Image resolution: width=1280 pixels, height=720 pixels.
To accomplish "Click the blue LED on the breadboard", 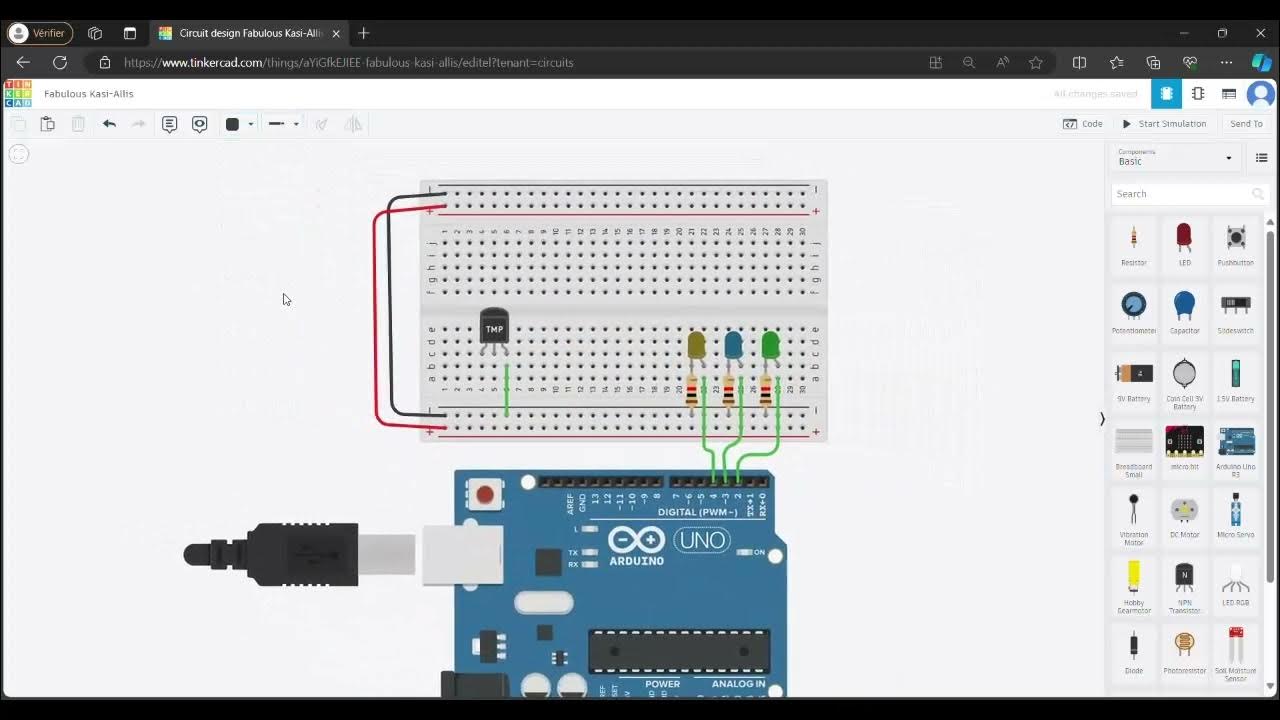I will [733, 346].
